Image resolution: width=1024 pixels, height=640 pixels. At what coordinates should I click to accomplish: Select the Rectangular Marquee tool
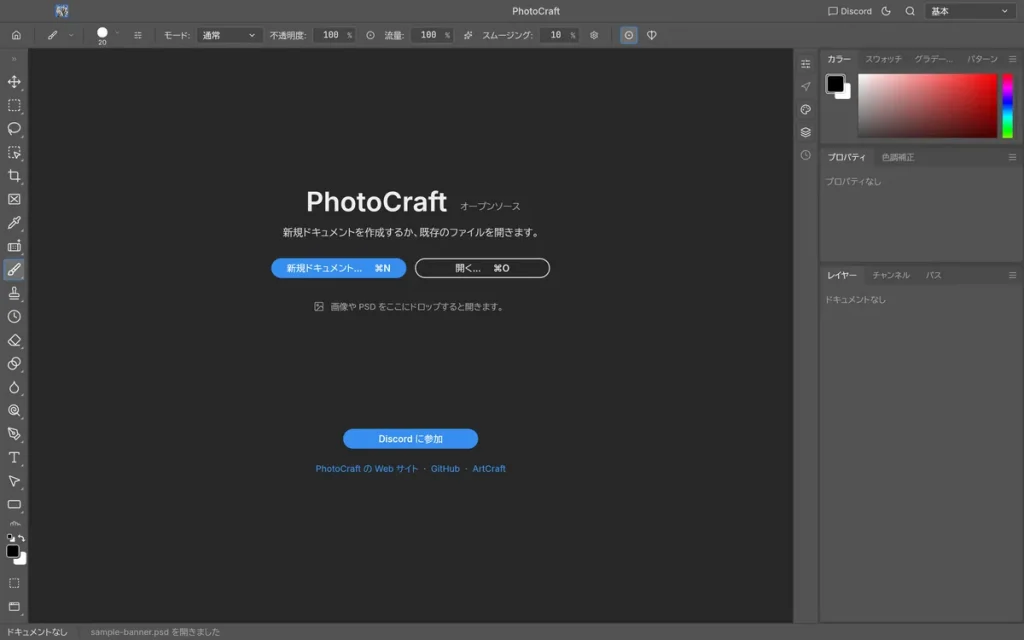[x=14, y=105]
